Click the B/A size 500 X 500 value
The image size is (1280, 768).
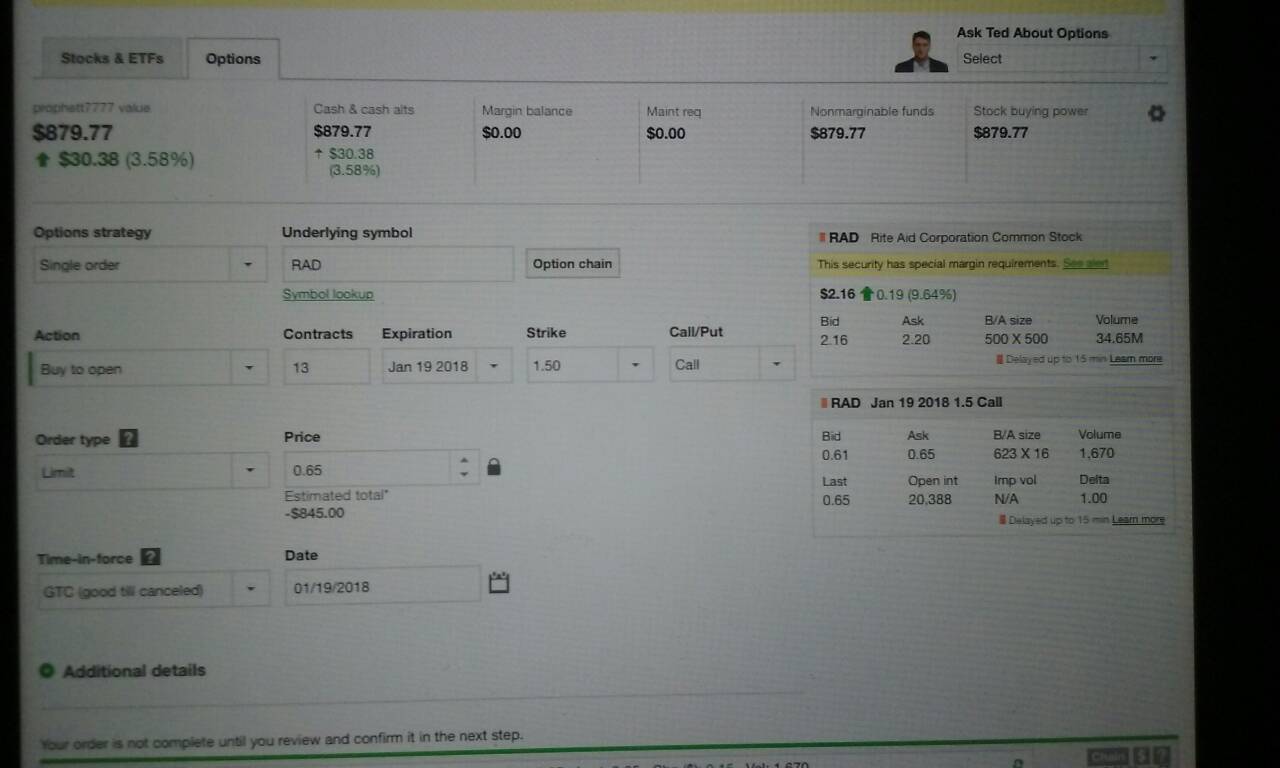pos(1017,338)
